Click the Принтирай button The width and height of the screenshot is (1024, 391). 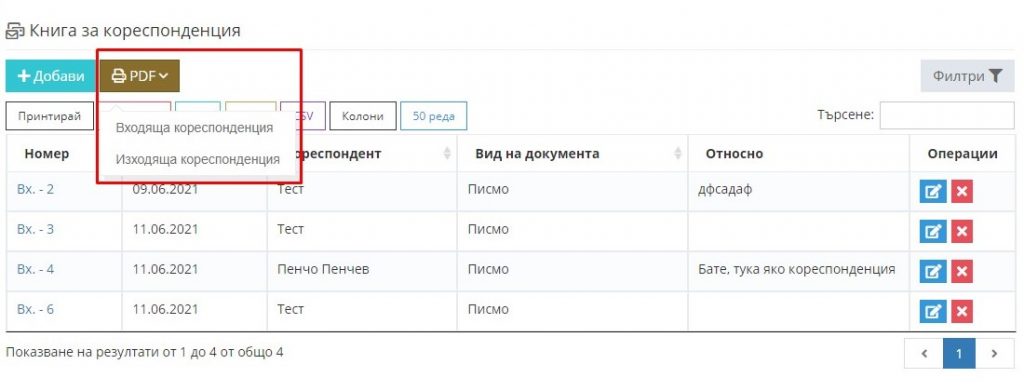coord(50,116)
